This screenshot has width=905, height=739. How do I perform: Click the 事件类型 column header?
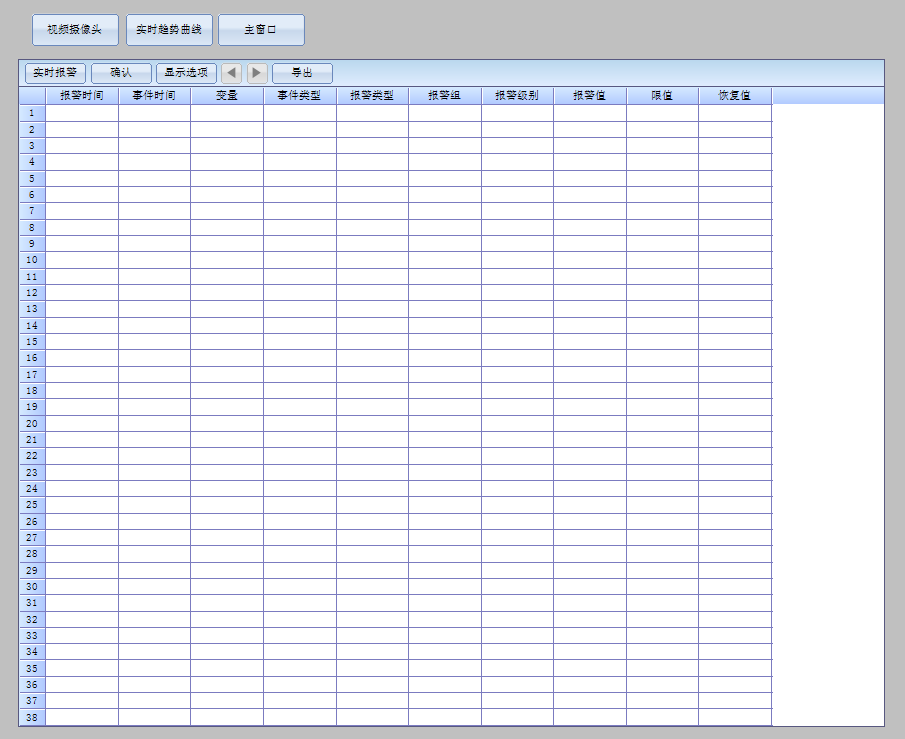tap(299, 96)
